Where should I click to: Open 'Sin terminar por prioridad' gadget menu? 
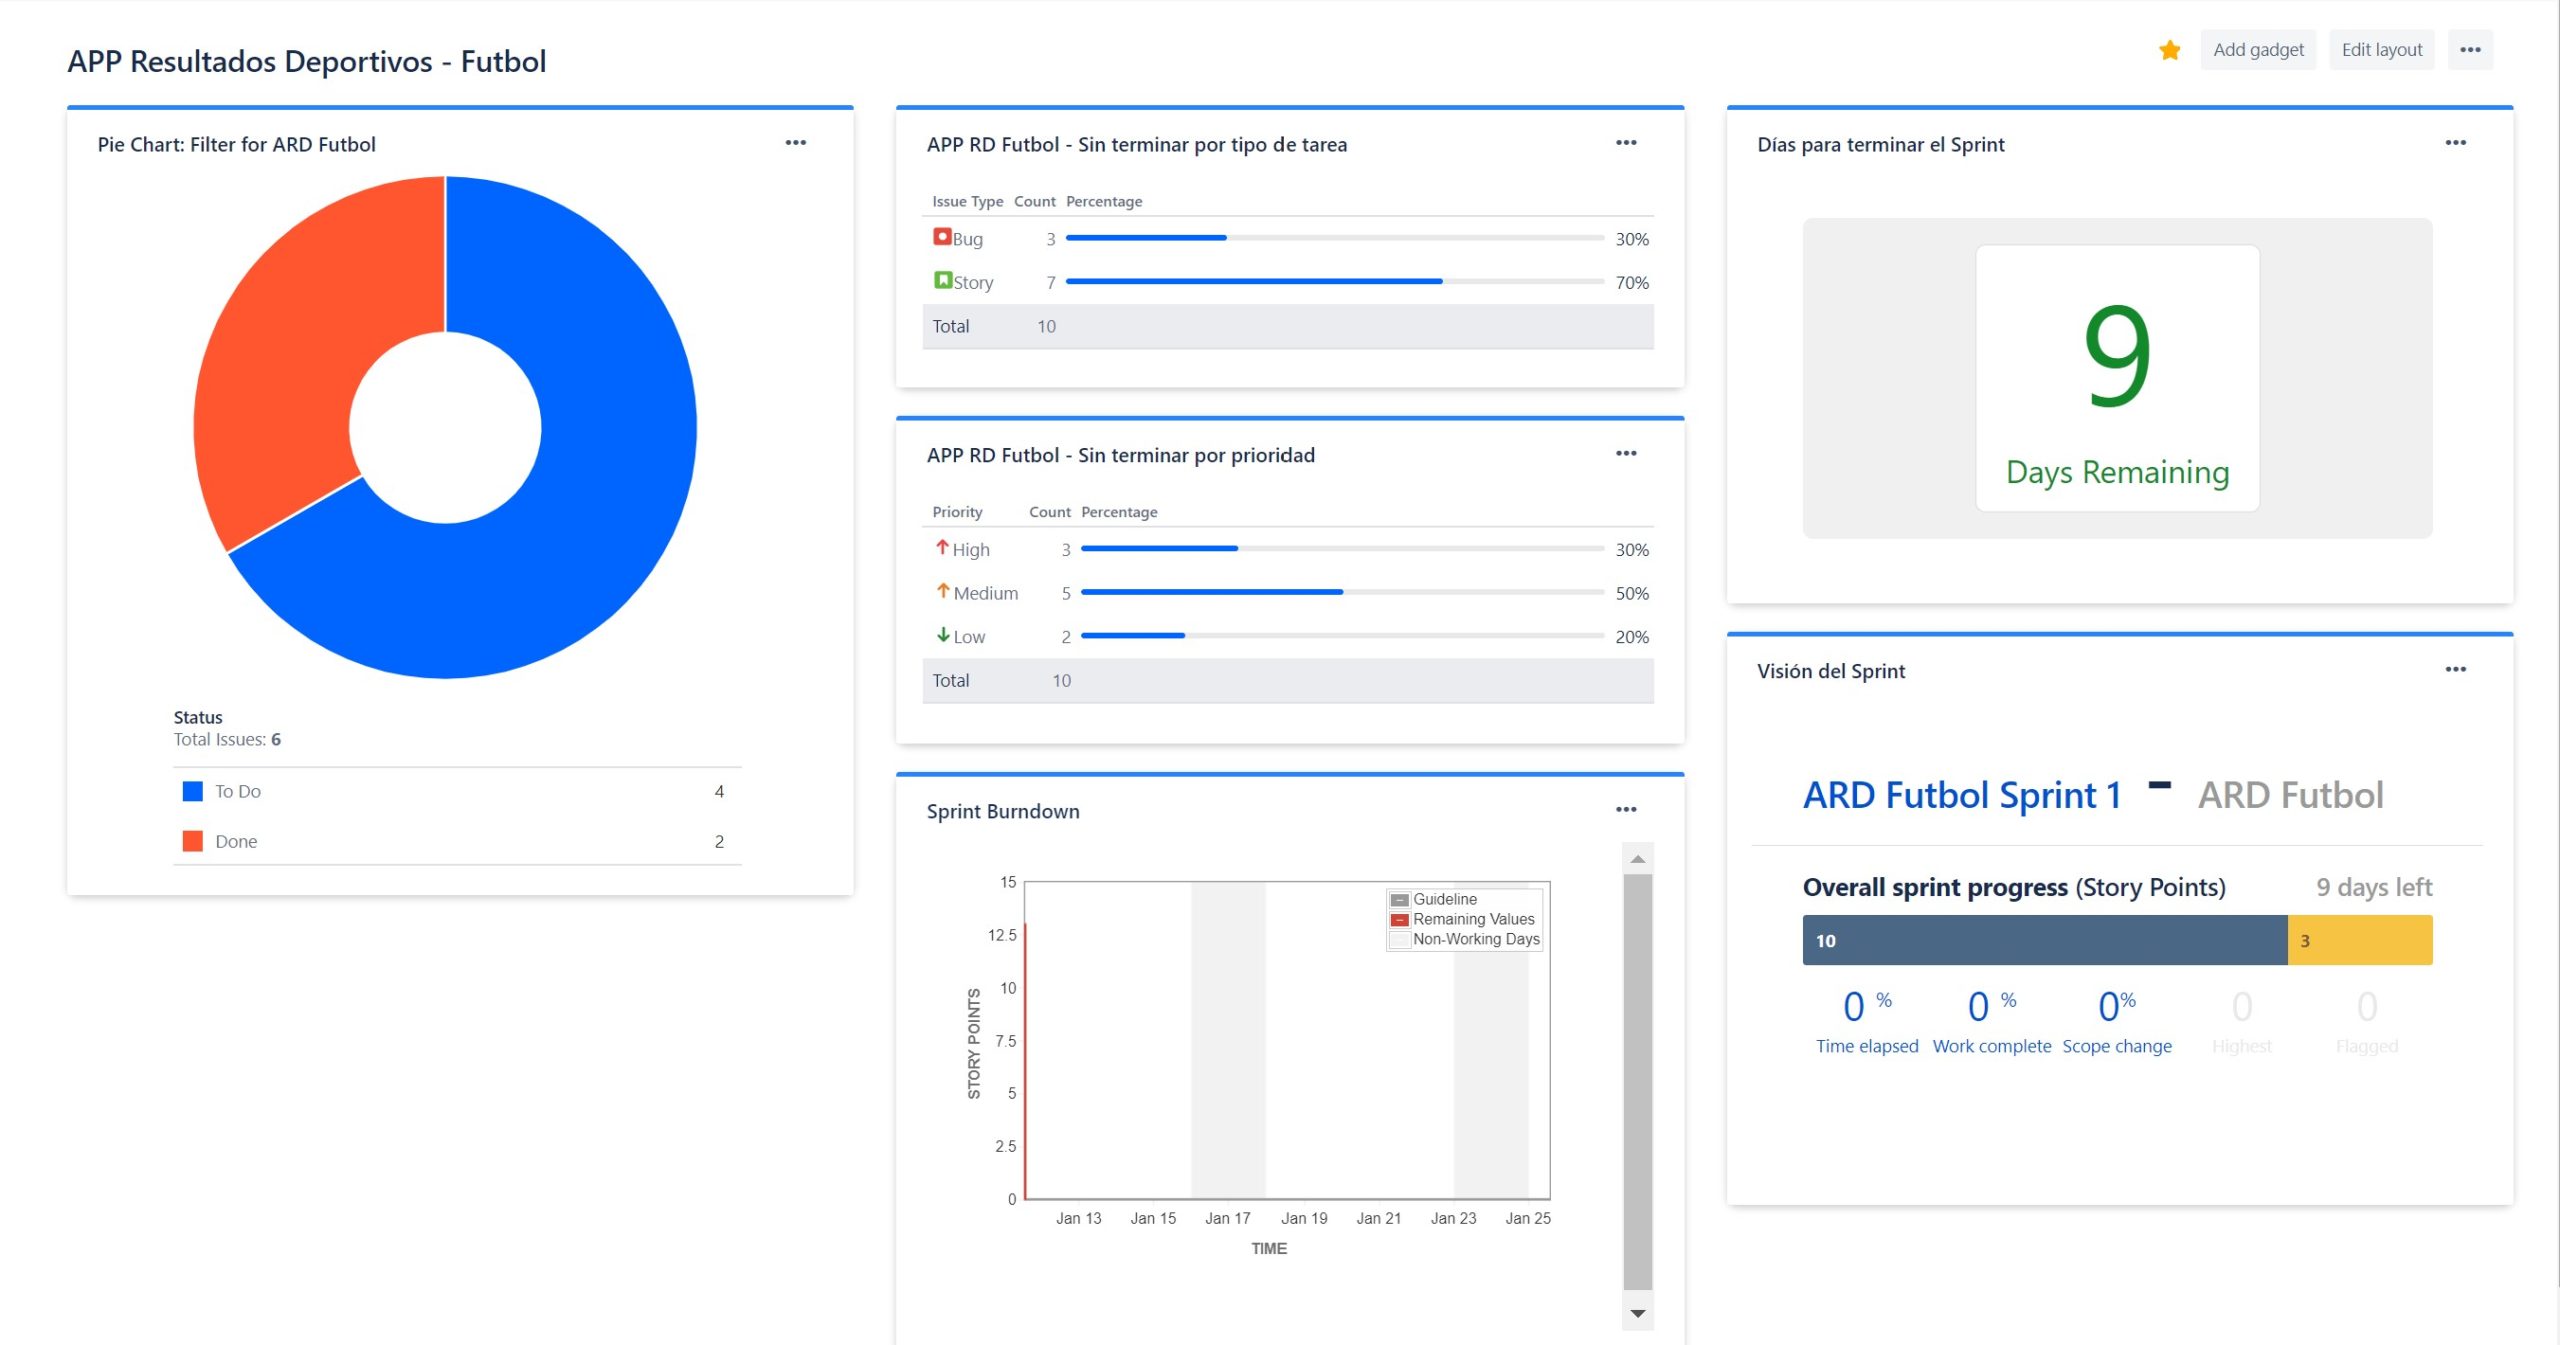[x=1626, y=454]
